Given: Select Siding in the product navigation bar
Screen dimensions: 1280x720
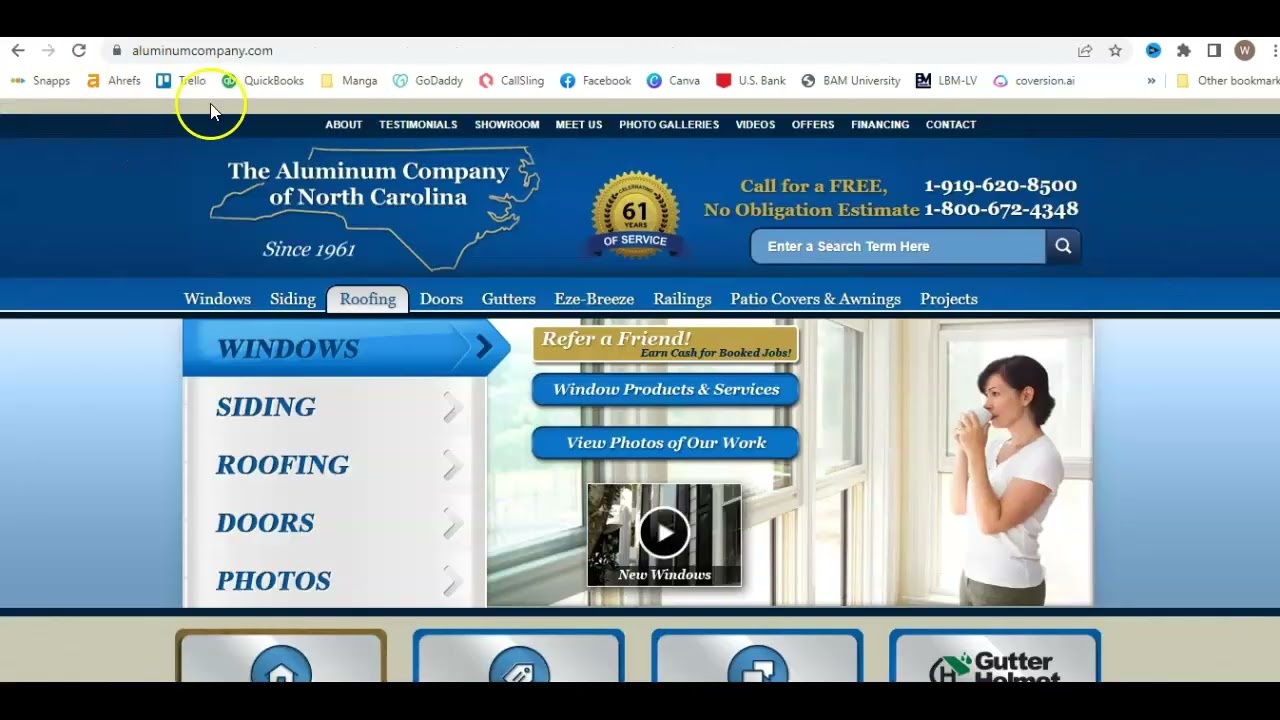Looking at the screenshot, I should 293,299.
